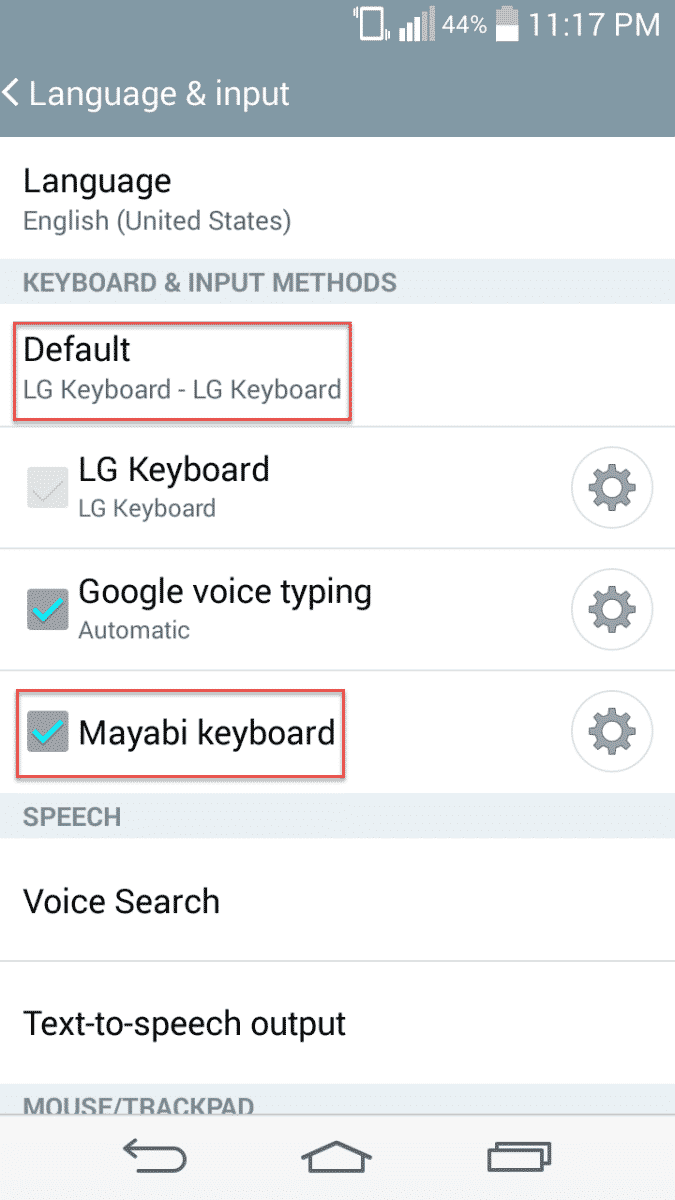Viewport: 675px width, 1200px height.
Task: Select the Mayabi keyboard label
Action: pyautogui.click(x=206, y=733)
